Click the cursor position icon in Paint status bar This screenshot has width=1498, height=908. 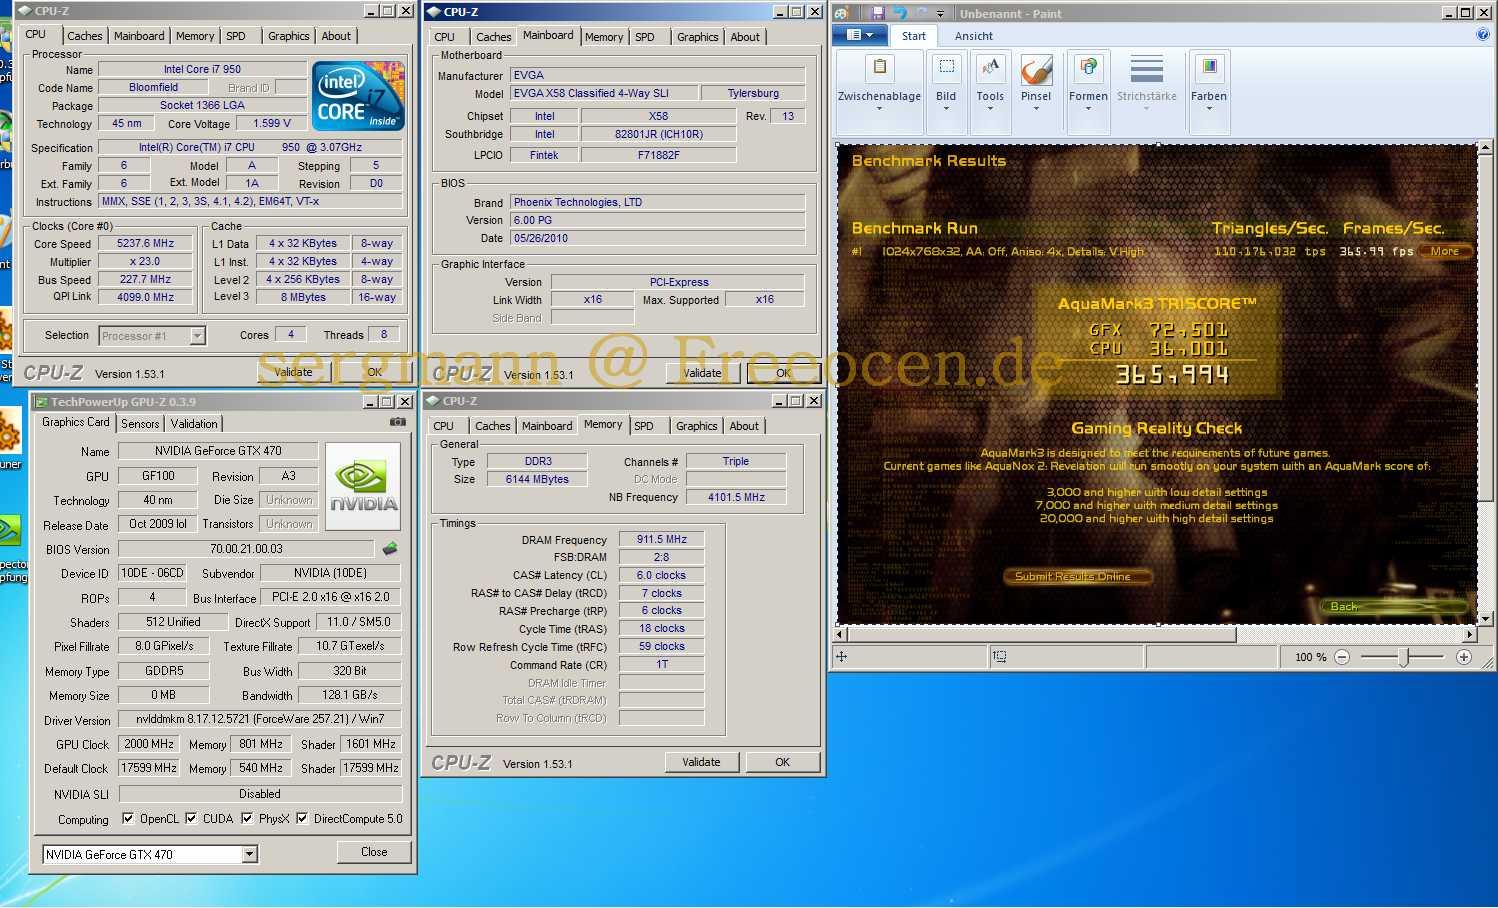pyautogui.click(x=842, y=657)
